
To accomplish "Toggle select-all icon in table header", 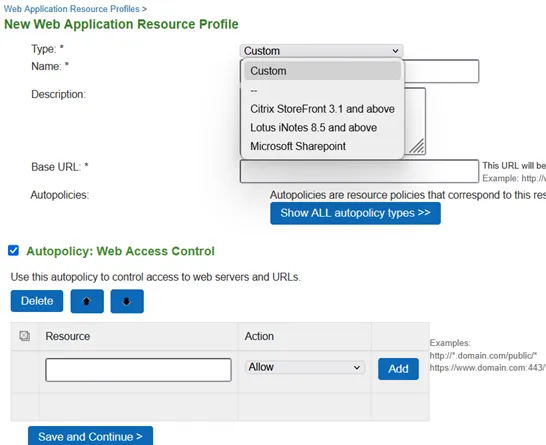I will (x=24, y=336).
